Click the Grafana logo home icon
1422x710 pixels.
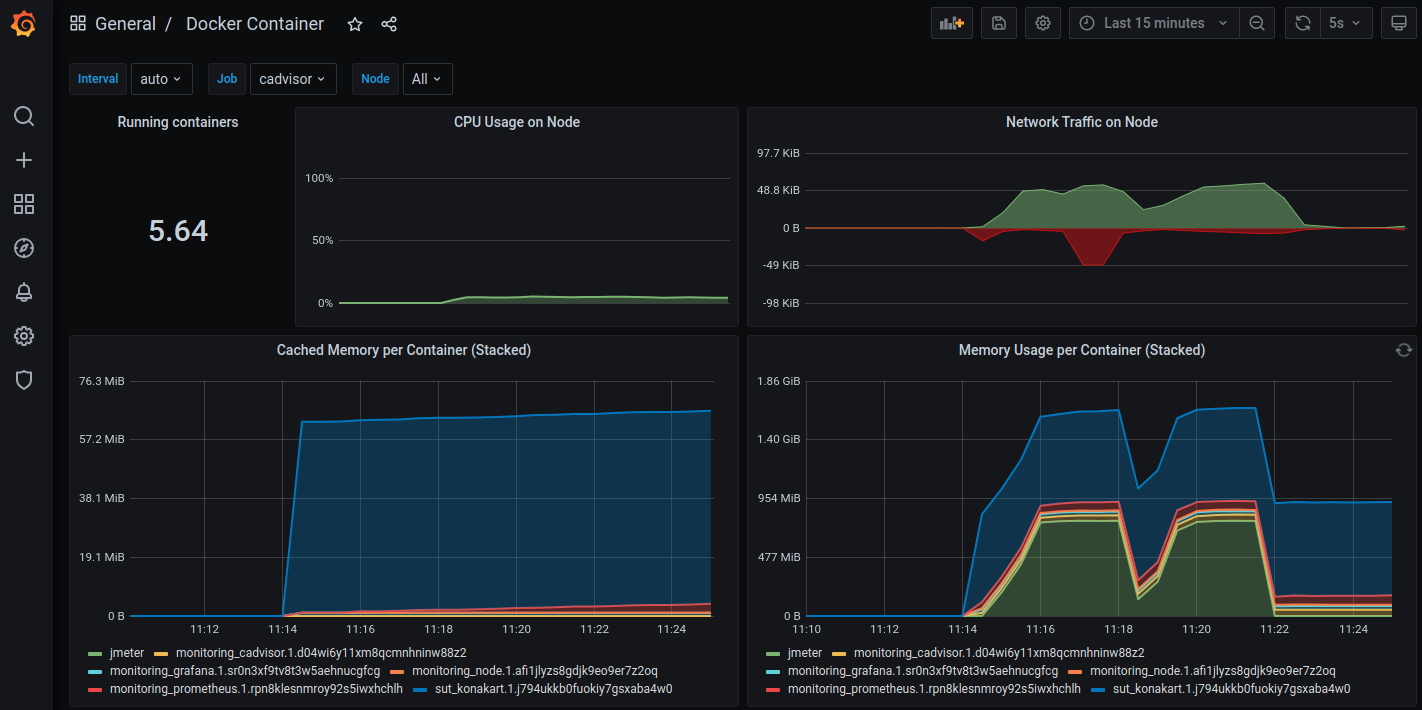24,24
